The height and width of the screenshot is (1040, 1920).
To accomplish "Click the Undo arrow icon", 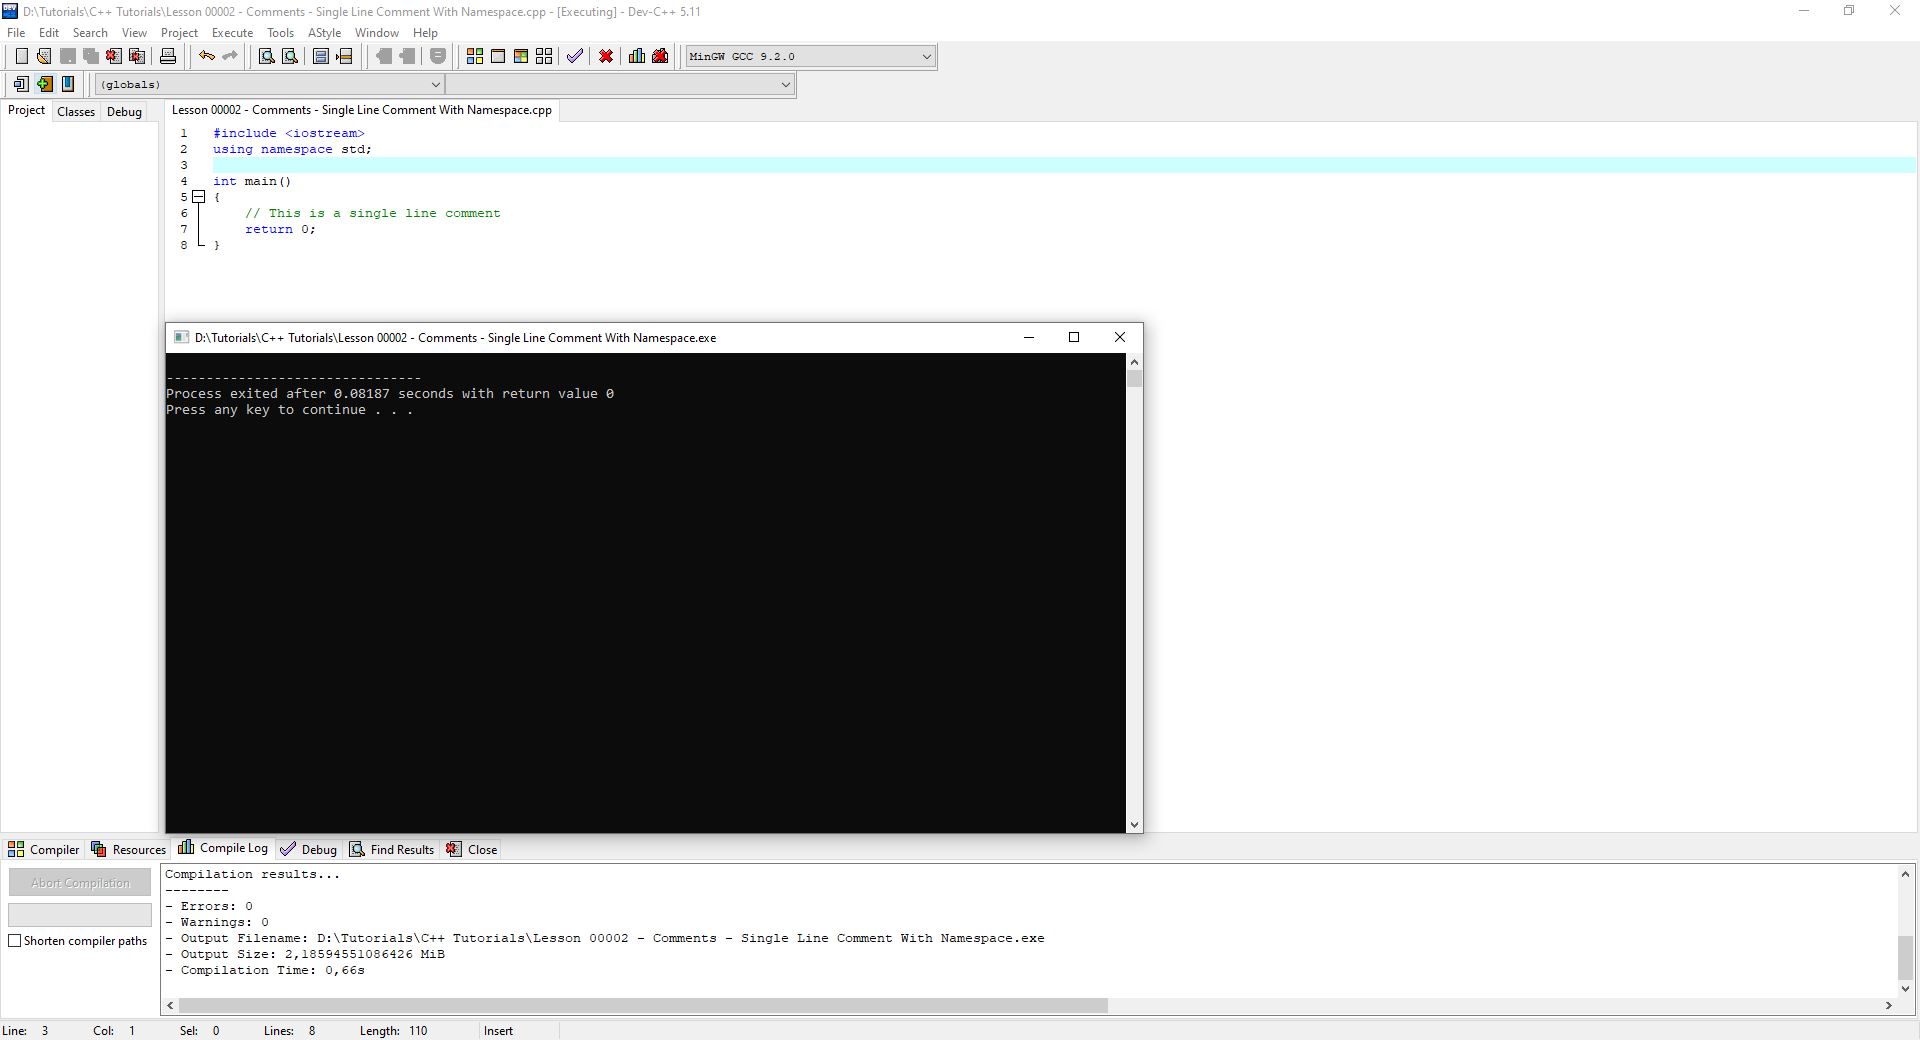I will (x=206, y=57).
